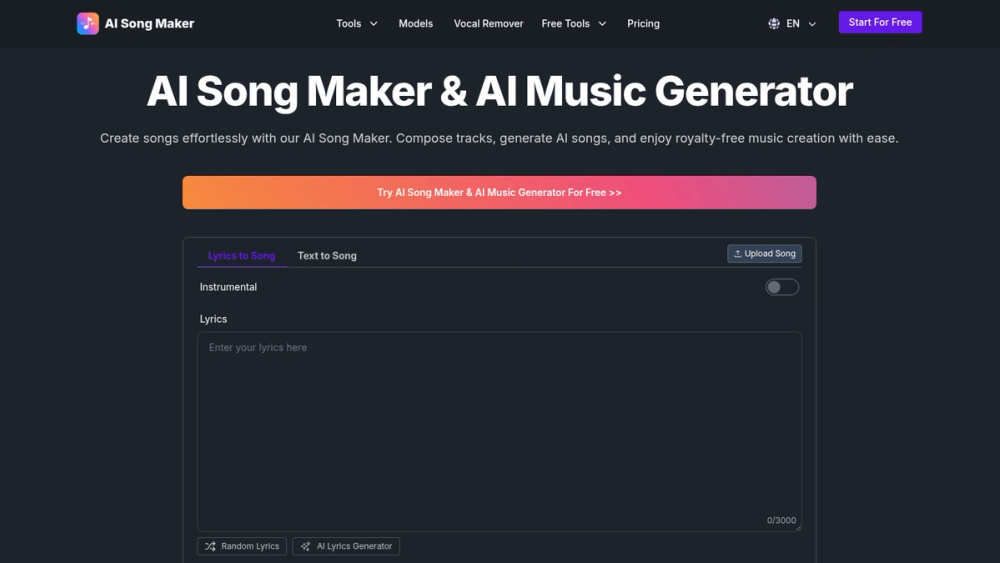The image size is (1000, 563).
Task: Click the AI Song Maker logo icon
Action: point(88,24)
